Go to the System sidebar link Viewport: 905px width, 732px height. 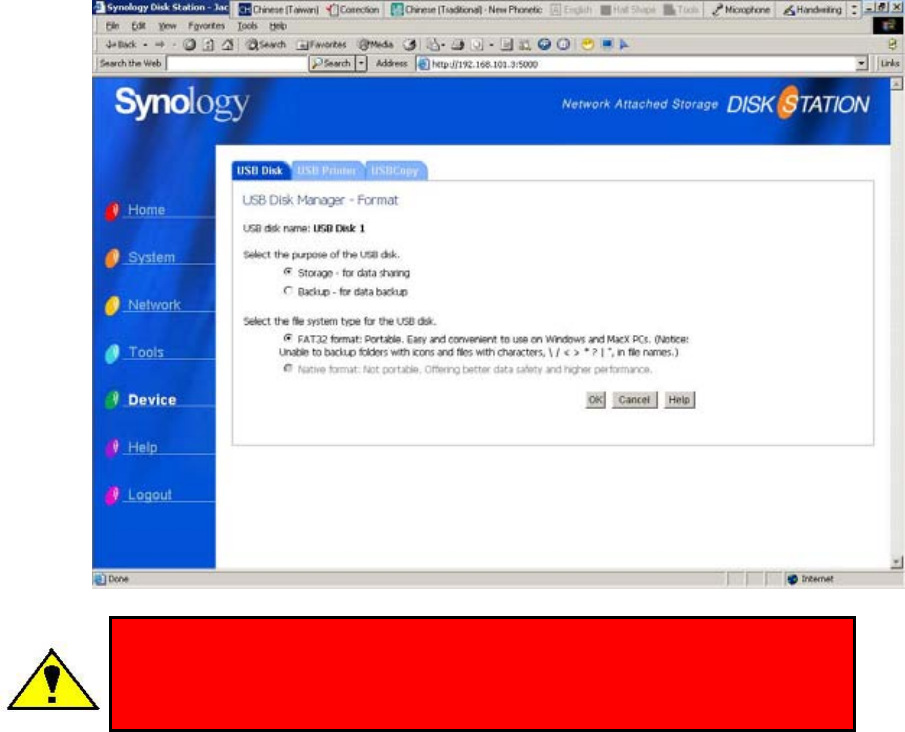click(151, 257)
